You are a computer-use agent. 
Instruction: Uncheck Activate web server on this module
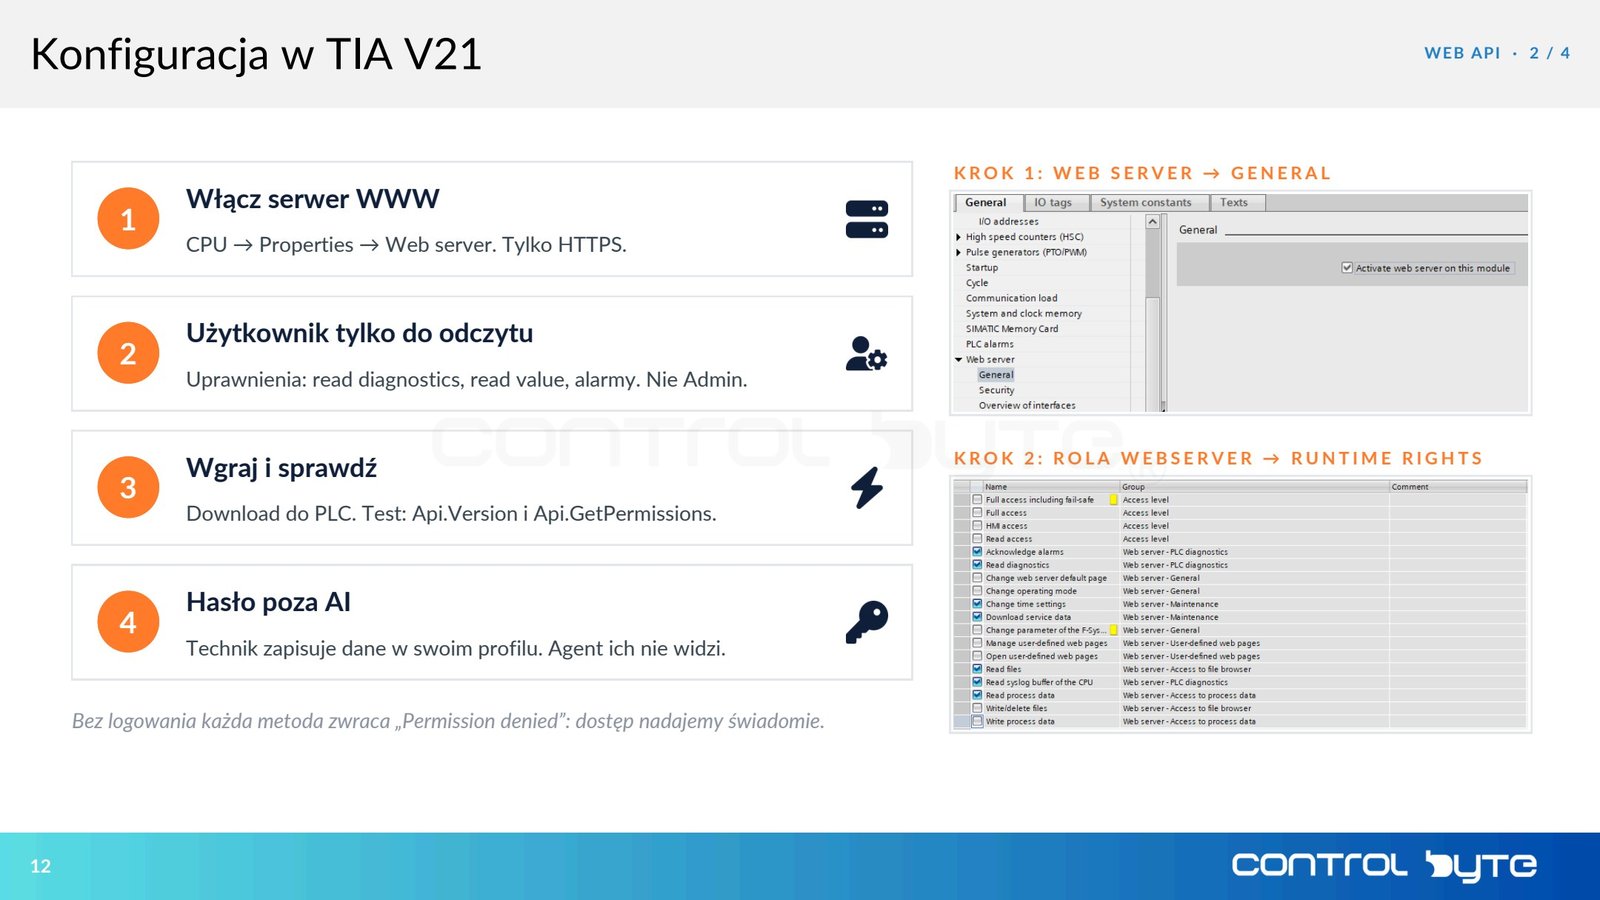coord(1347,268)
